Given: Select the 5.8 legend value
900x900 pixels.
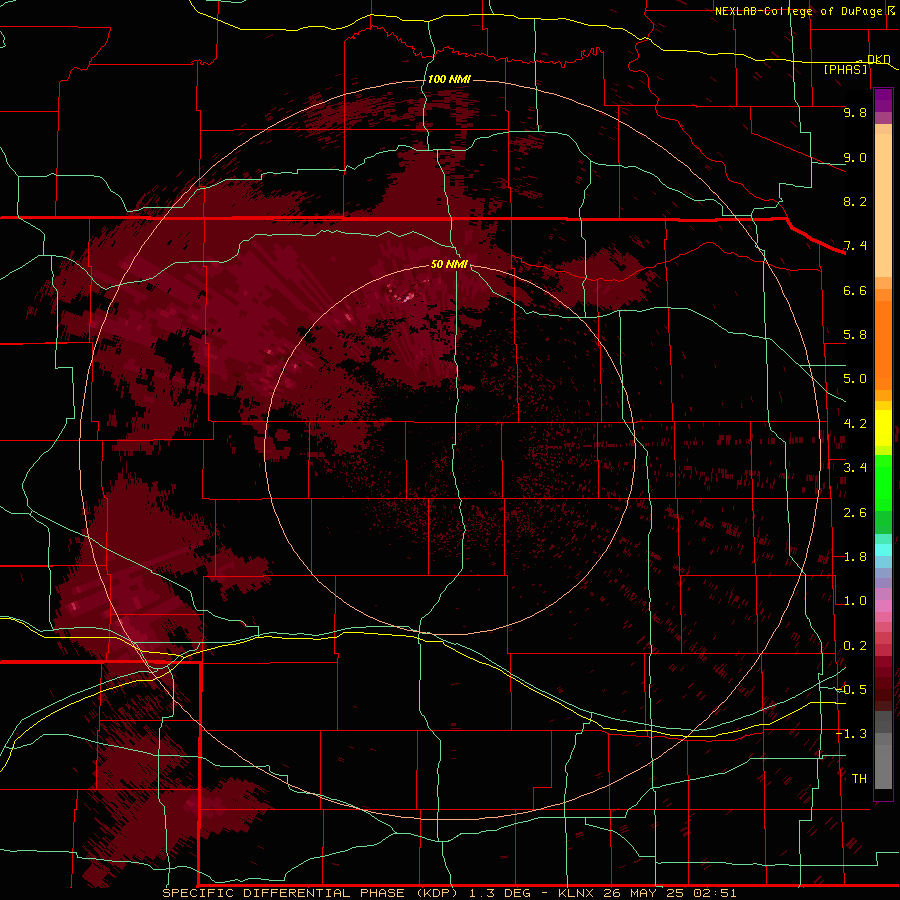Looking at the screenshot, I should tap(855, 335).
